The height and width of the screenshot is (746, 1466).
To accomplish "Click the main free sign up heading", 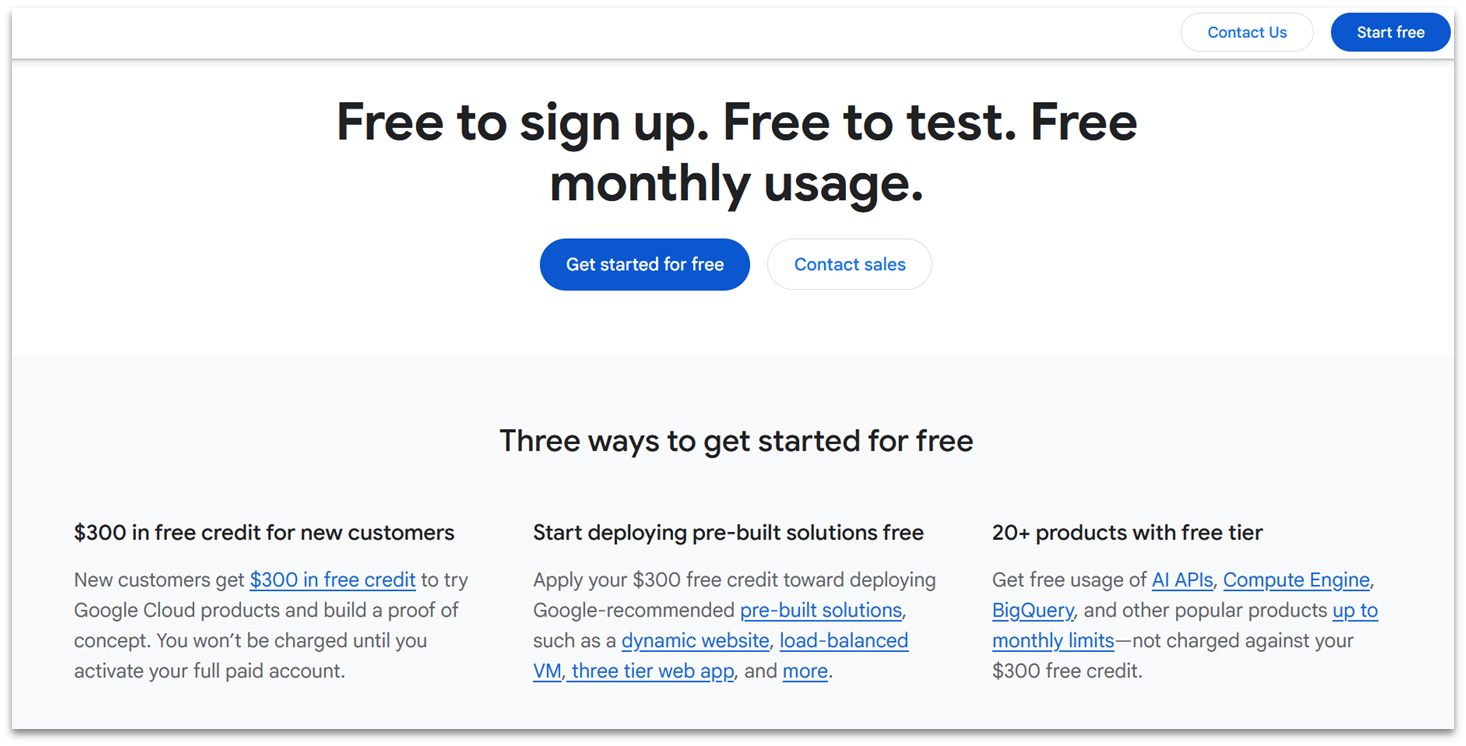I will (x=736, y=152).
